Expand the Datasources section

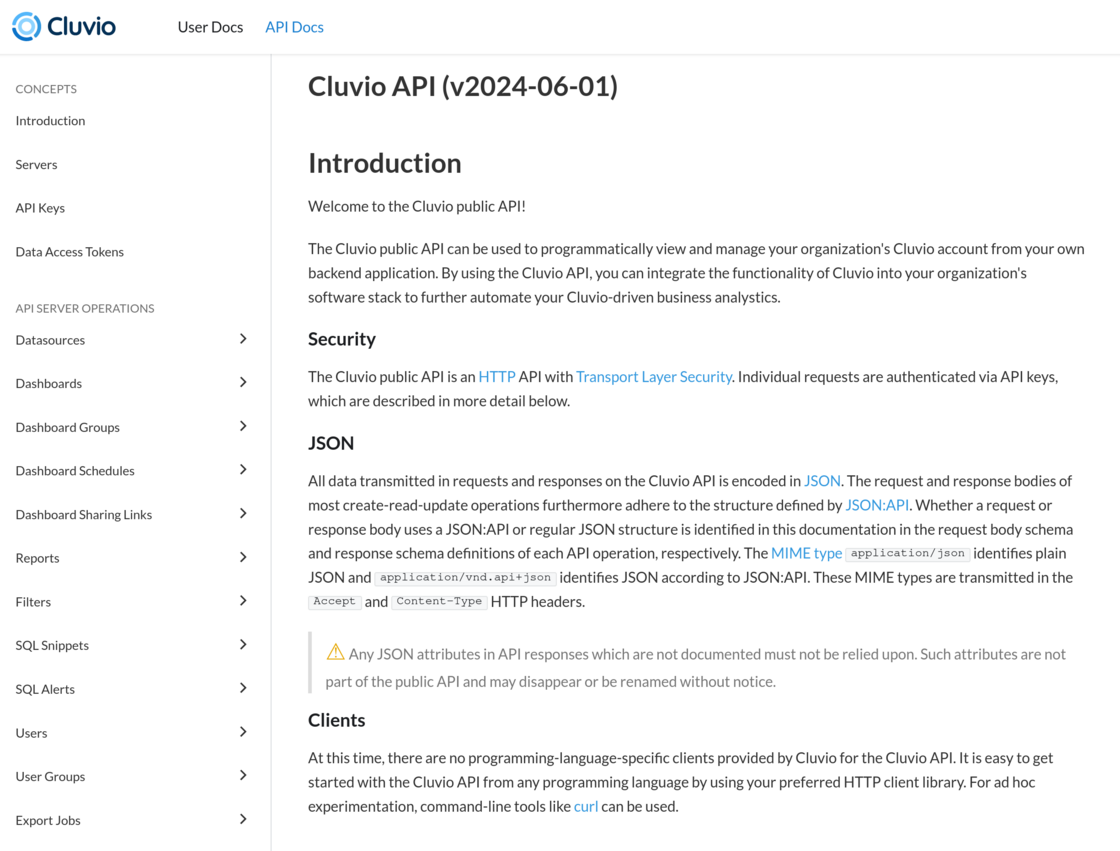242,339
